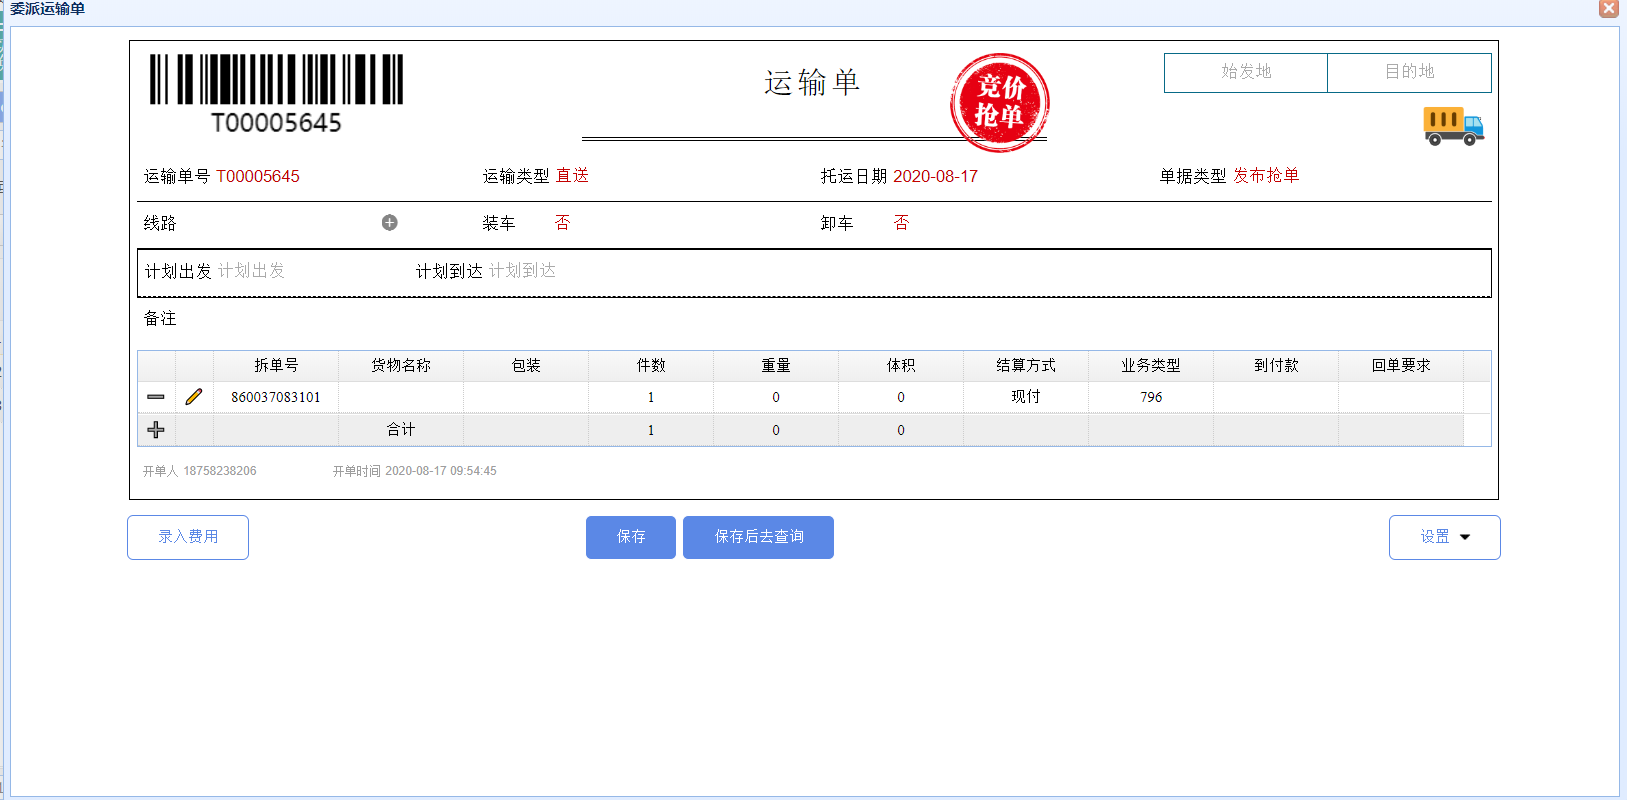Click the 保存 button

pyautogui.click(x=631, y=537)
